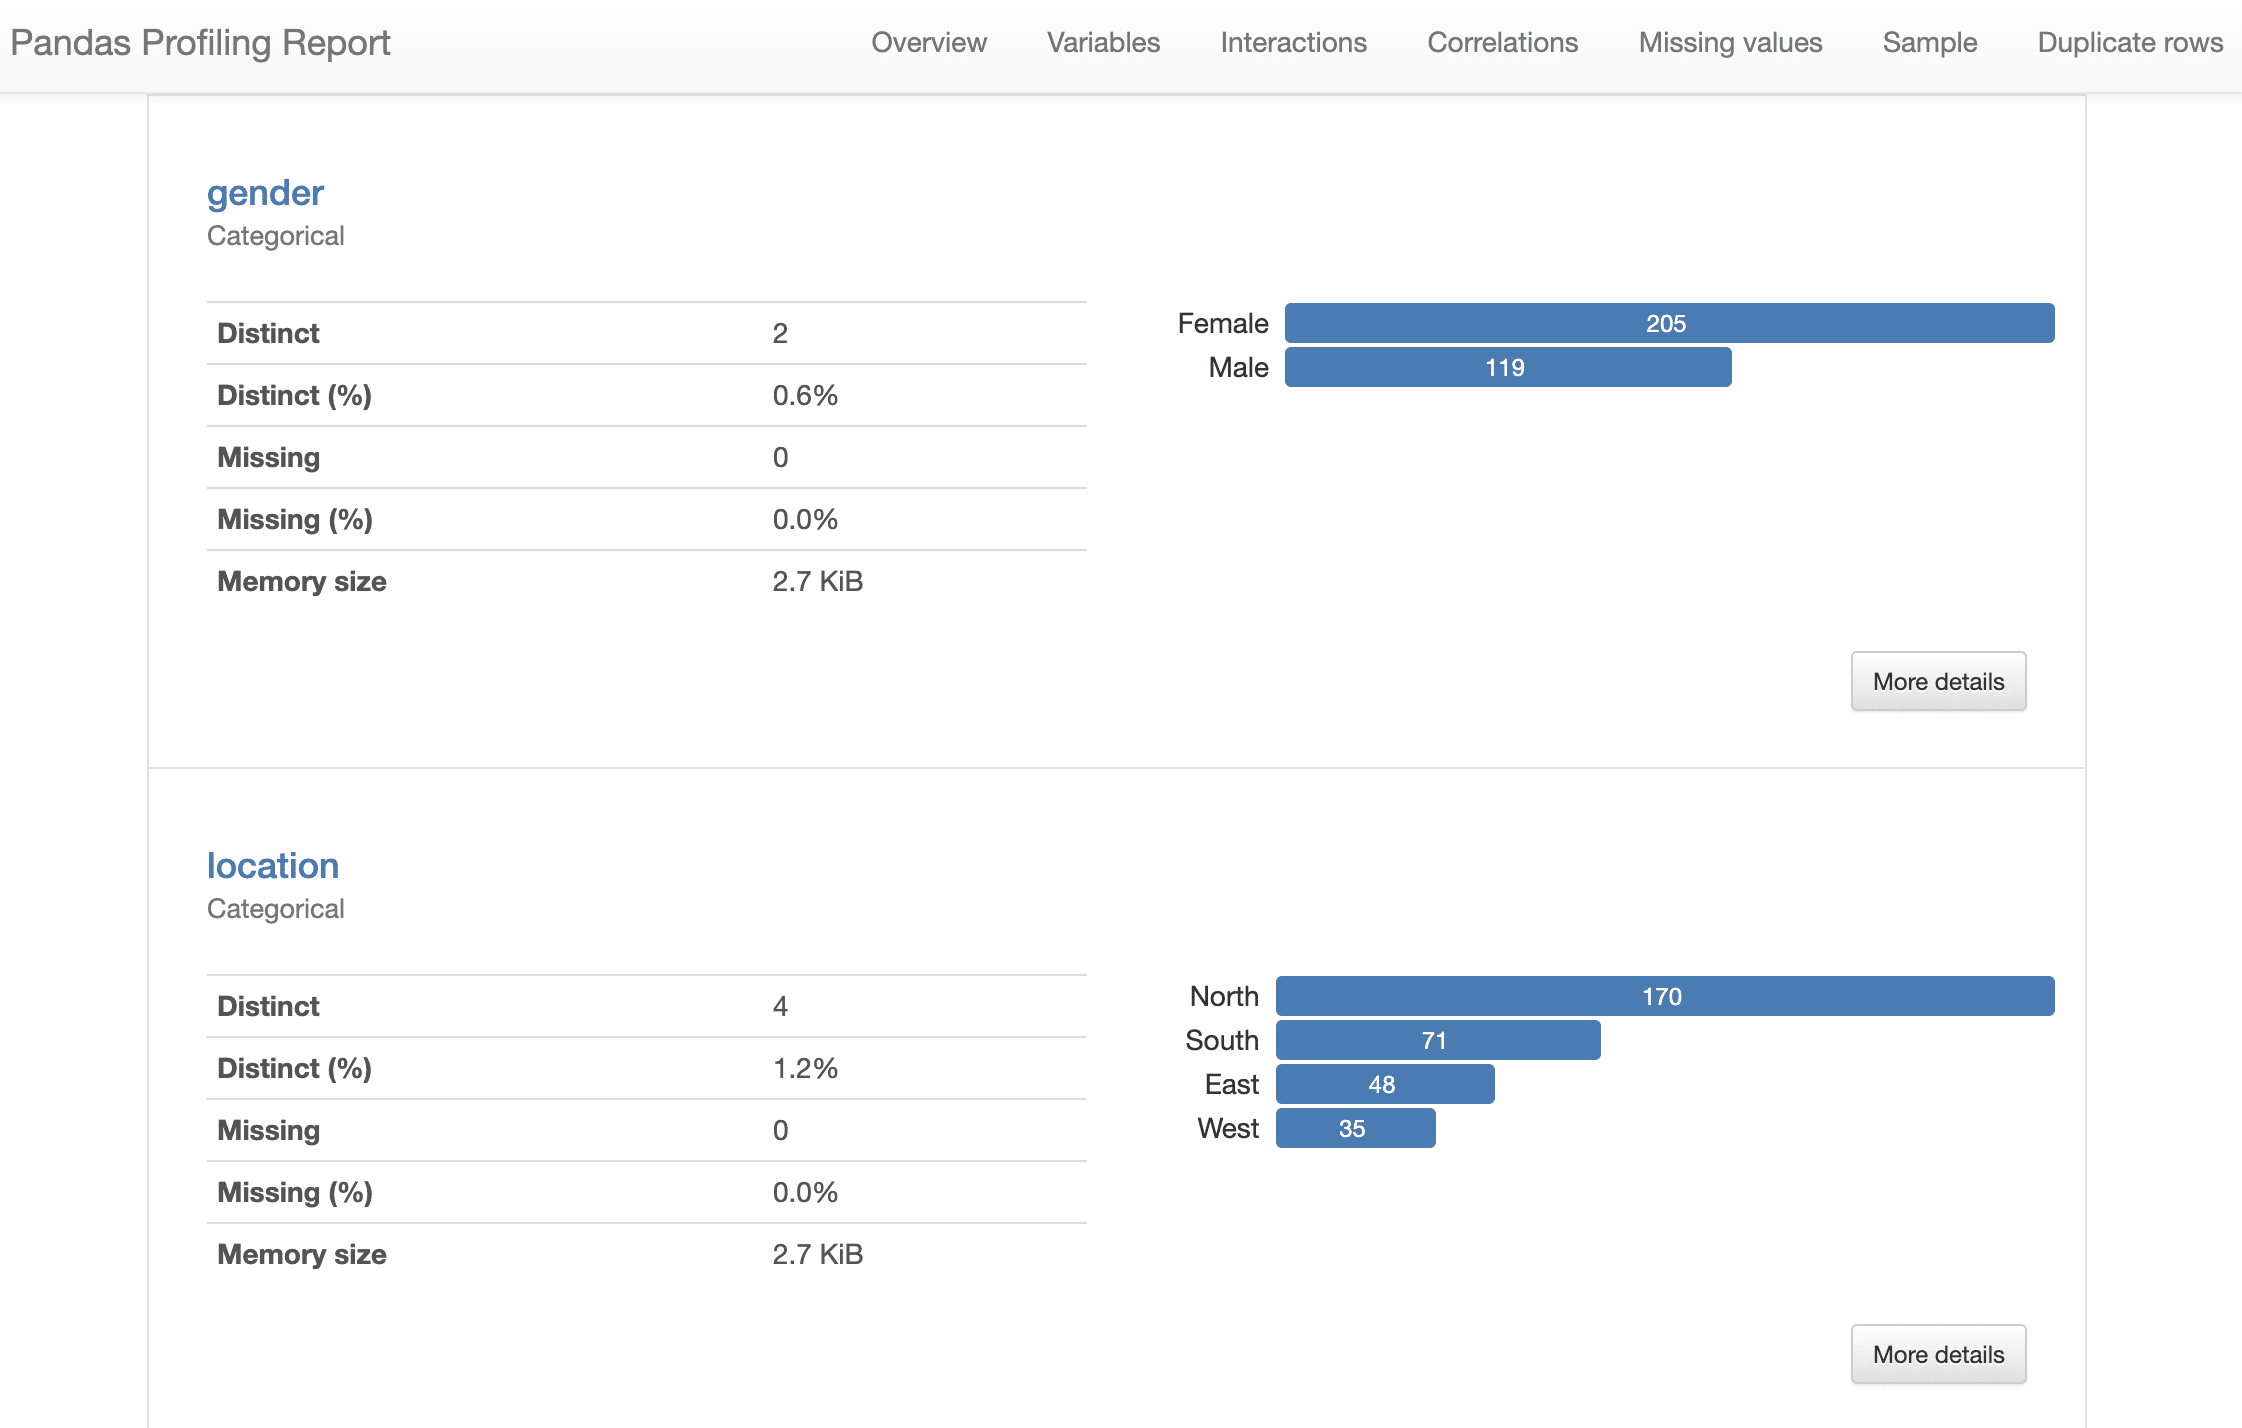2242x1428 pixels.
Task: Click the South bar in location chart
Action: (1437, 1040)
